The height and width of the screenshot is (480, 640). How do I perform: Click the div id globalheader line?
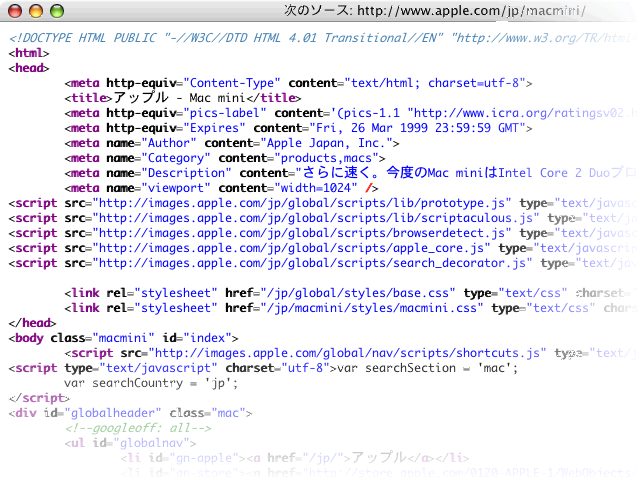coord(131,413)
